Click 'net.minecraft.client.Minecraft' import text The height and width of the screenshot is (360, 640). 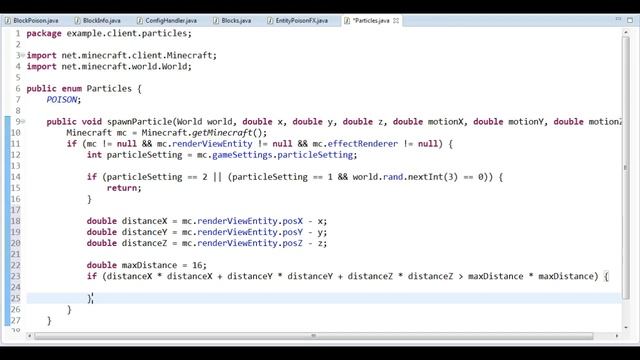(137, 55)
